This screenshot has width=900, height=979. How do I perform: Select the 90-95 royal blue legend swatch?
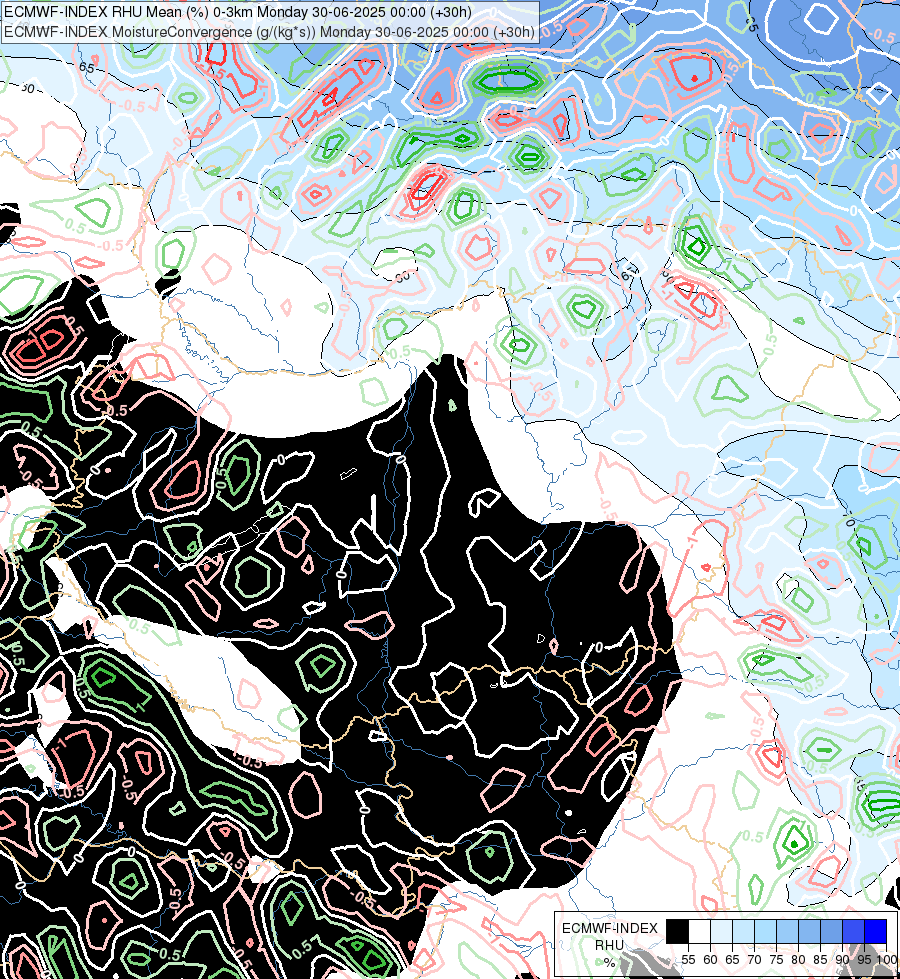(x=854, y=931)
